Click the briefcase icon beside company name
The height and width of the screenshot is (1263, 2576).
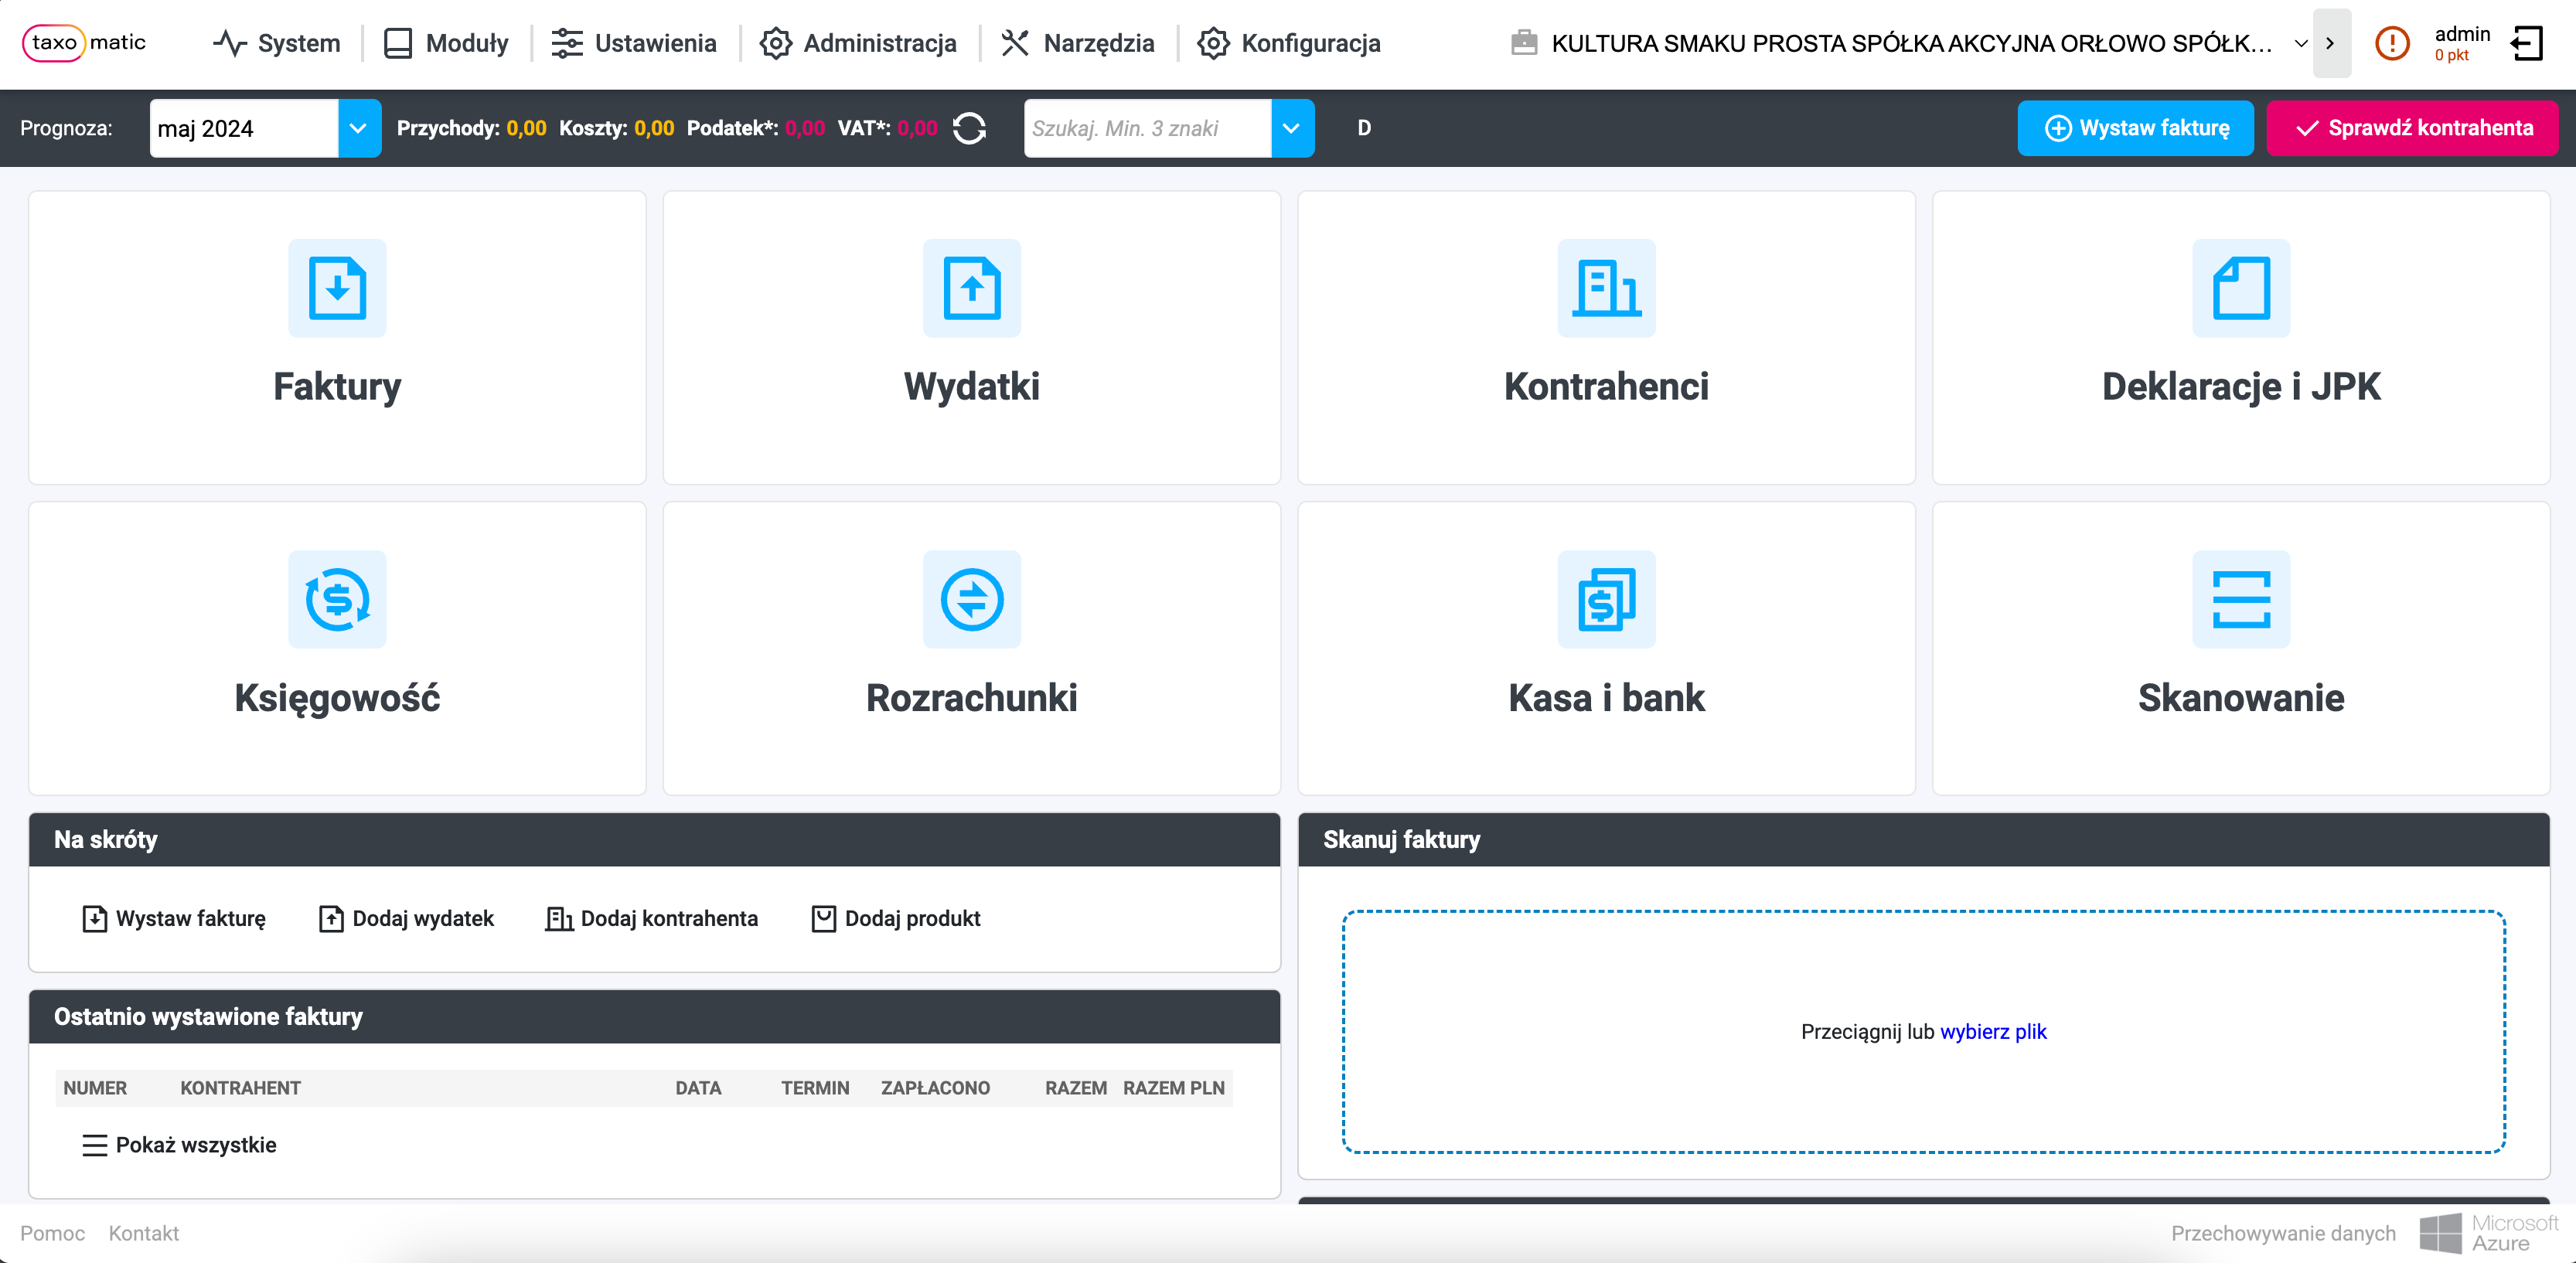point(1523,43)
